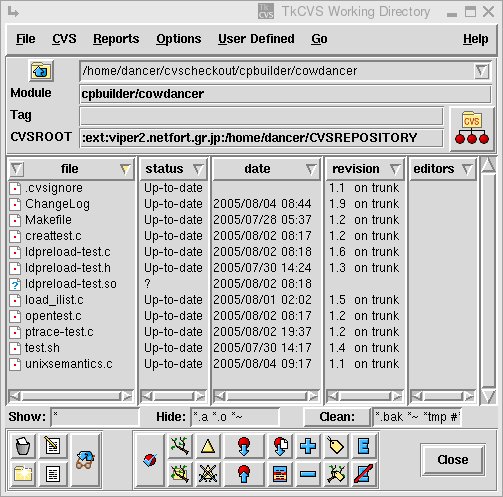Click the Show filter input field
Viewport: 503px width, 497px height.
(x=95, y=417)
